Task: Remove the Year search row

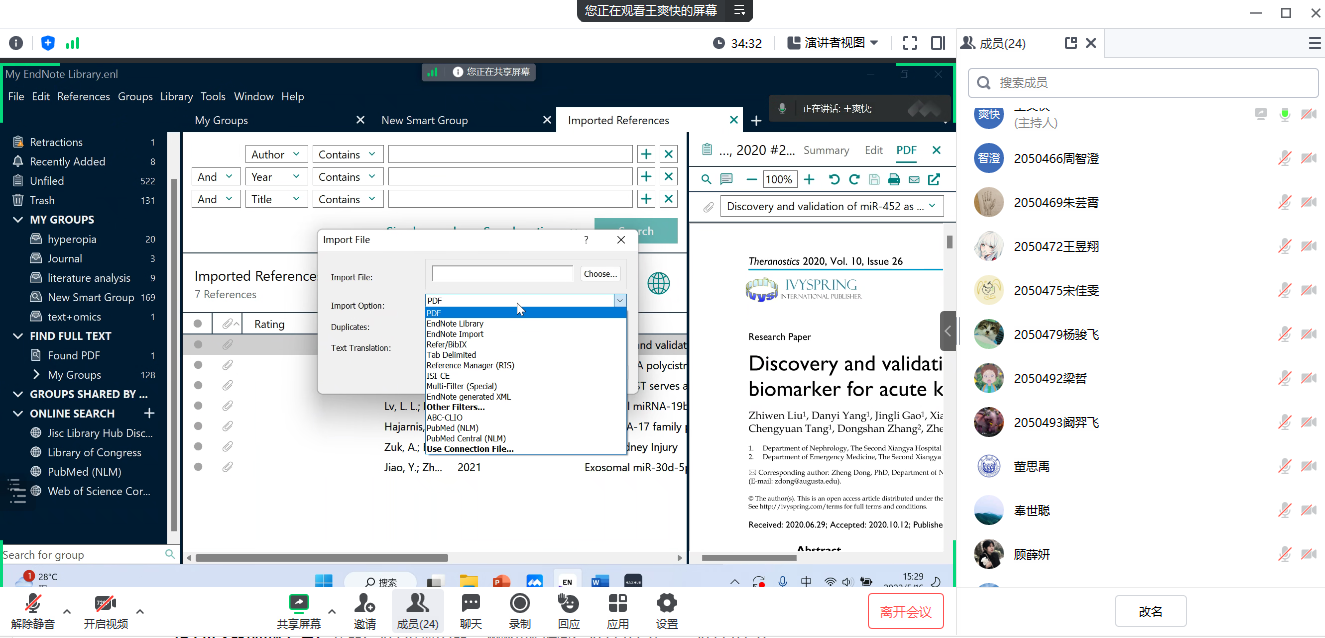Action: (669, 177)
